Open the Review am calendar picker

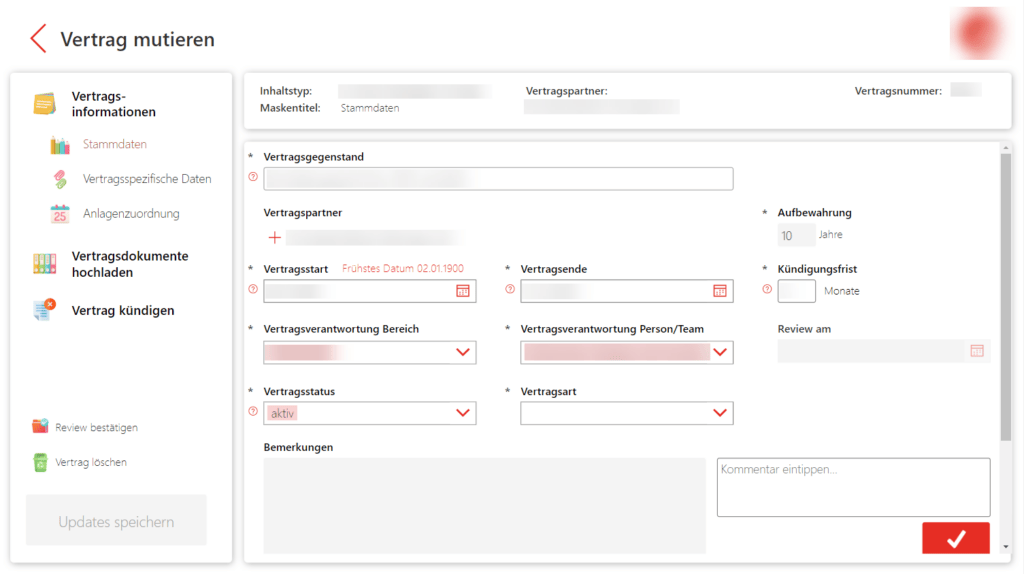(977, 351)
